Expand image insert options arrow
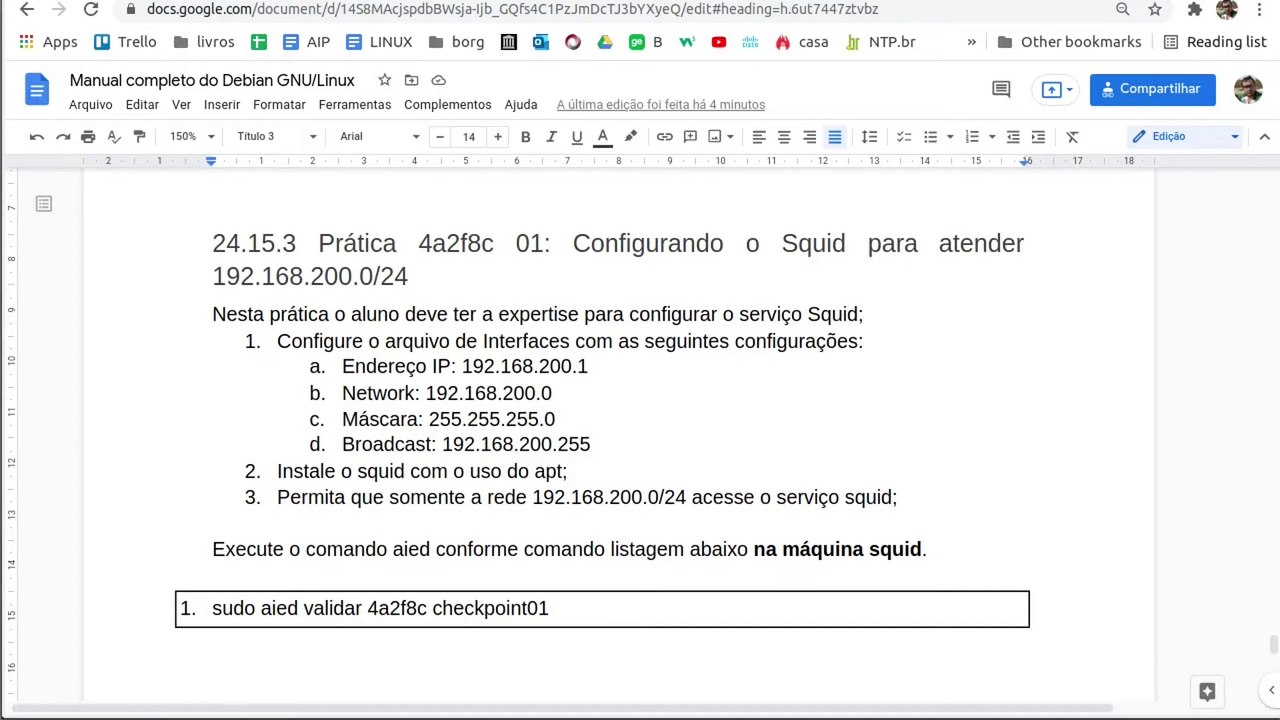 pyautogui.click(x=730, y=136)
